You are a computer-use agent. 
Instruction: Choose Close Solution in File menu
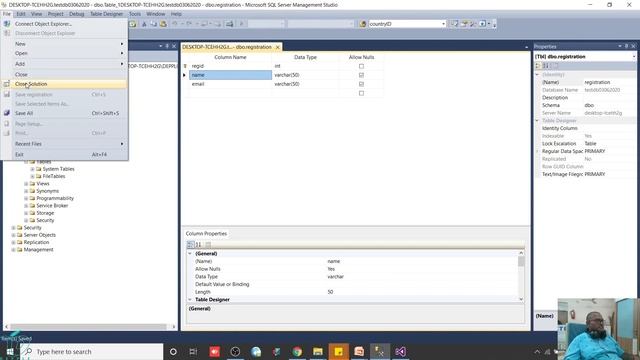tap(64, 84)
